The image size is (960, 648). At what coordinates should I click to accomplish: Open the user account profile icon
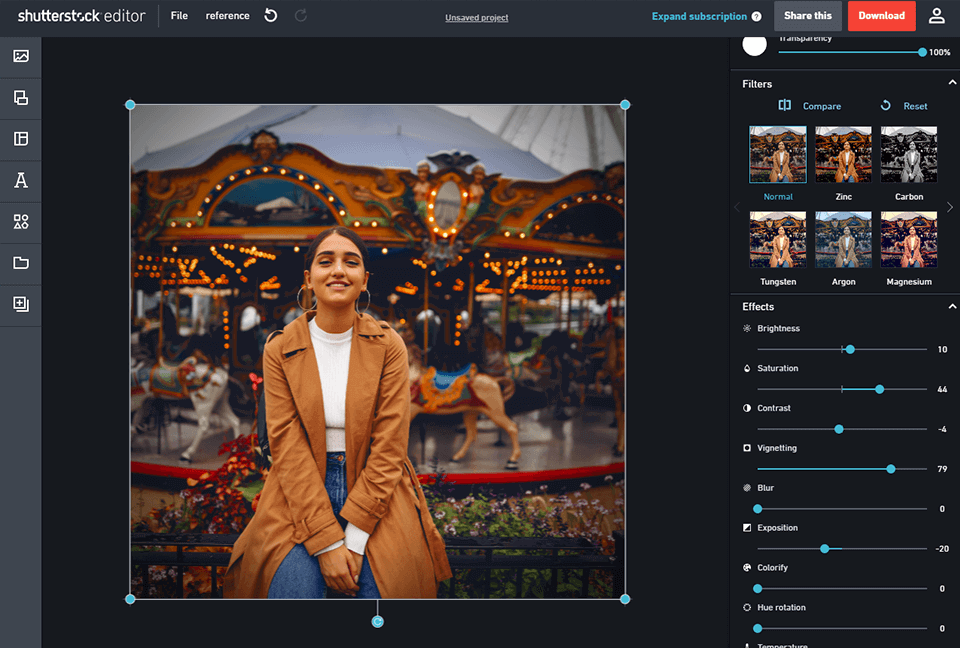point(936,16)
